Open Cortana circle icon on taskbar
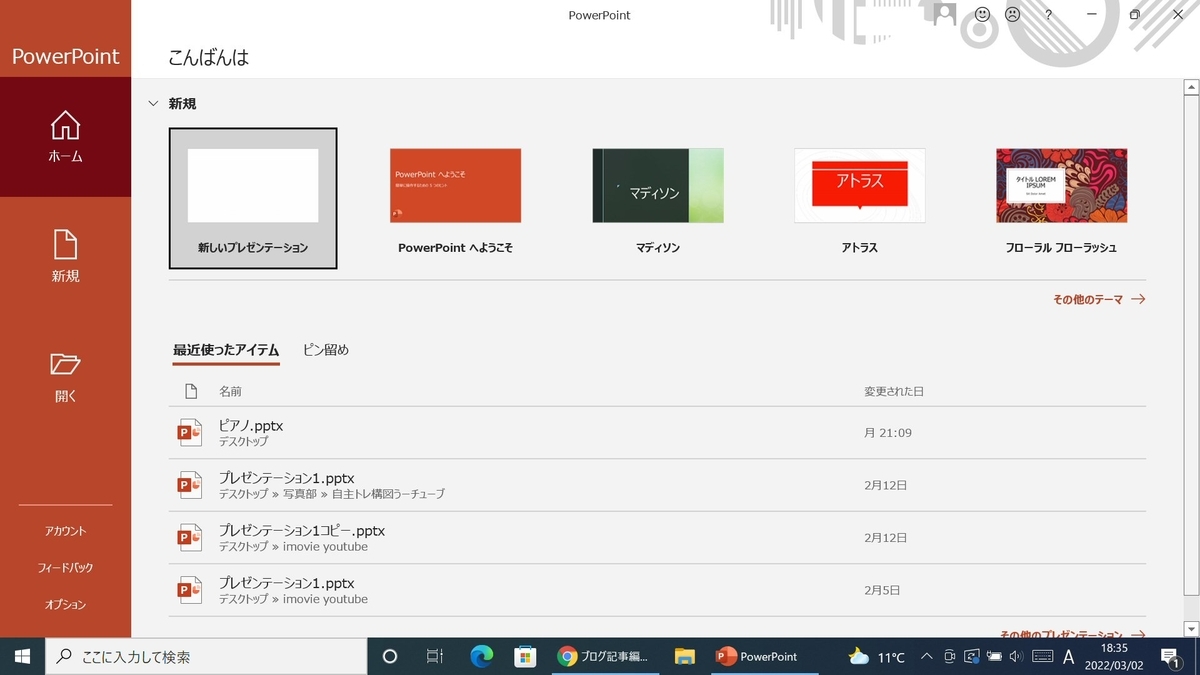 coord(390,657)
